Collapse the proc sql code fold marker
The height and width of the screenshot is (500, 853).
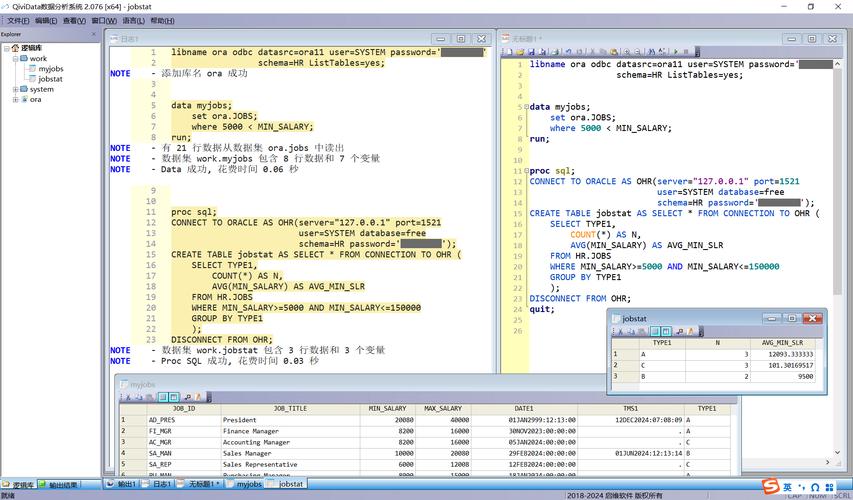coord(524,171)
